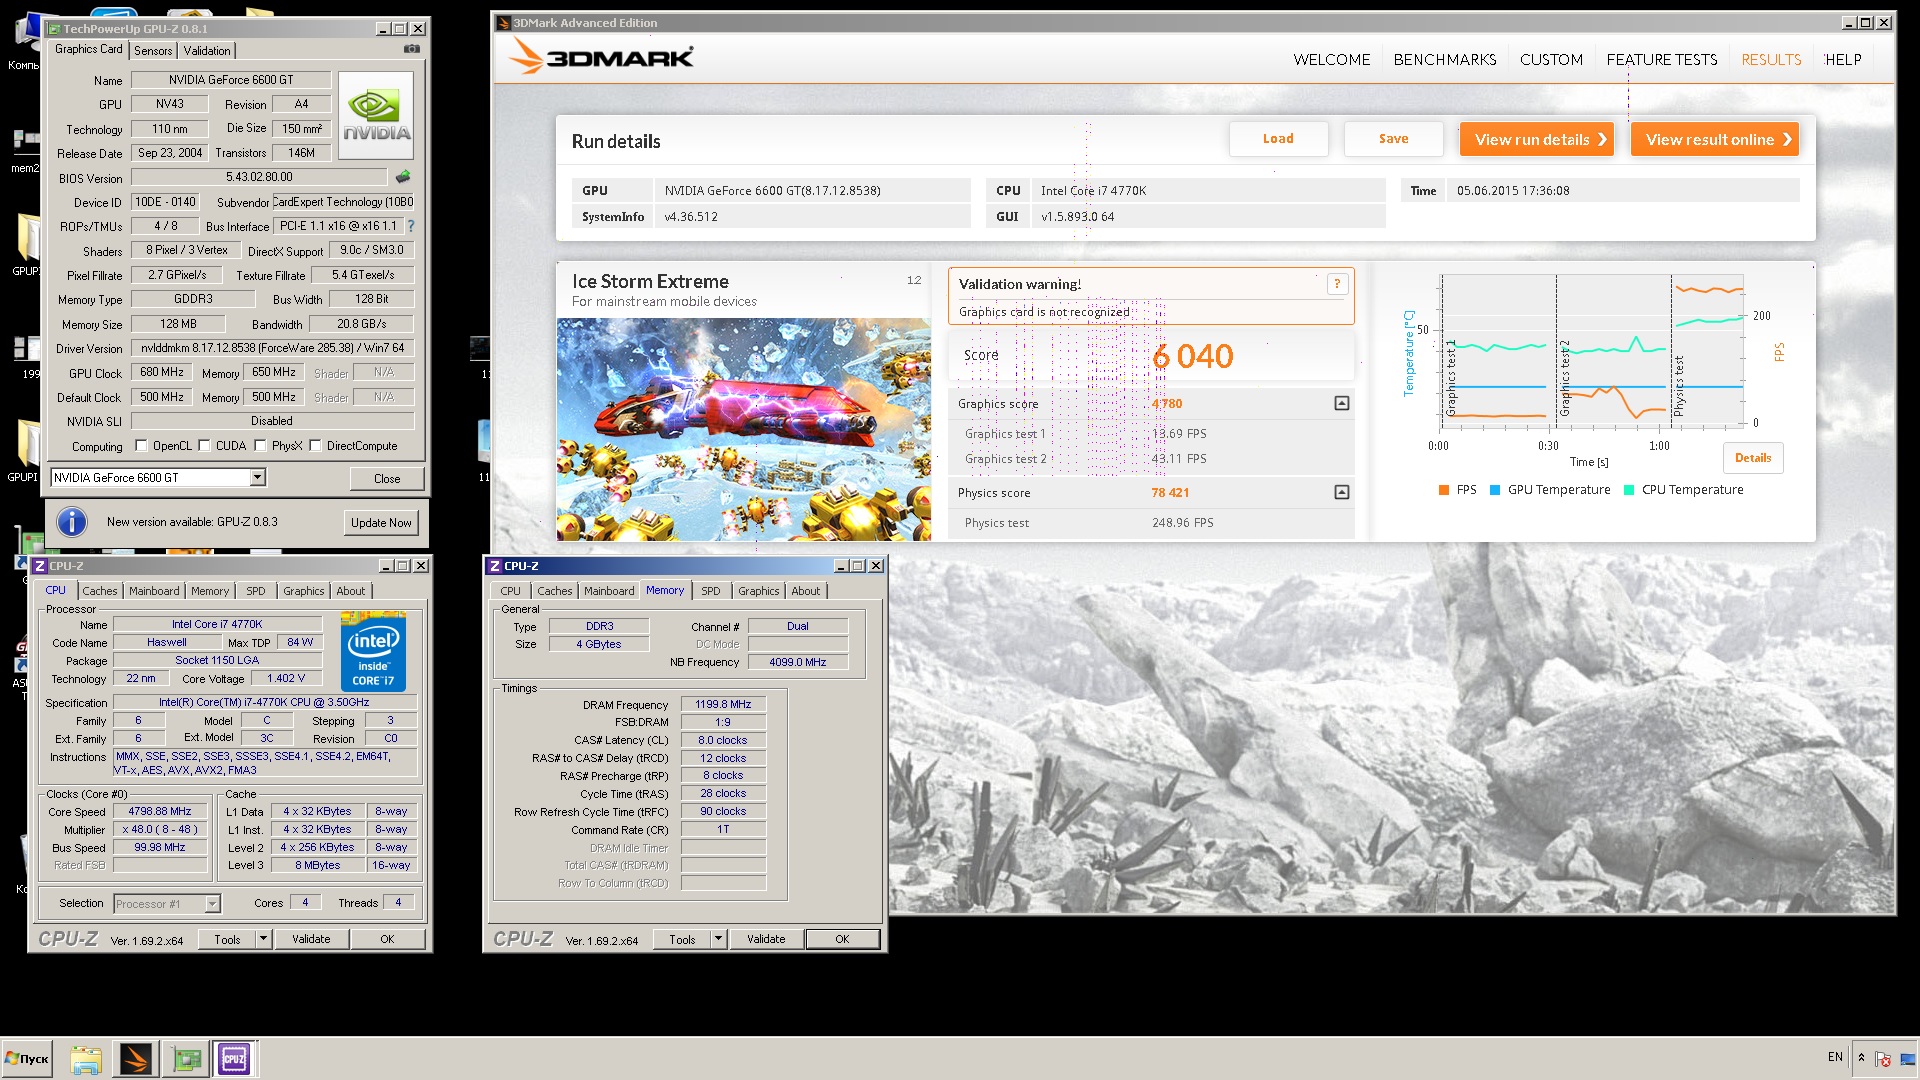This screenshot has width=1920, height=1080.
Task: Click the GPU Temperature legend color swatch
Action: [x=1495, y=490]
